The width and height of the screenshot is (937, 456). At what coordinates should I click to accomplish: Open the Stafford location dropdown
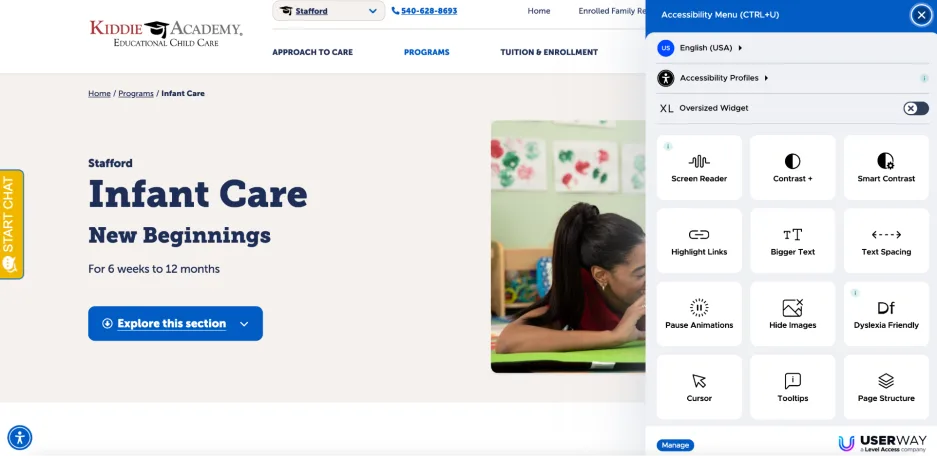coord(329,11)
